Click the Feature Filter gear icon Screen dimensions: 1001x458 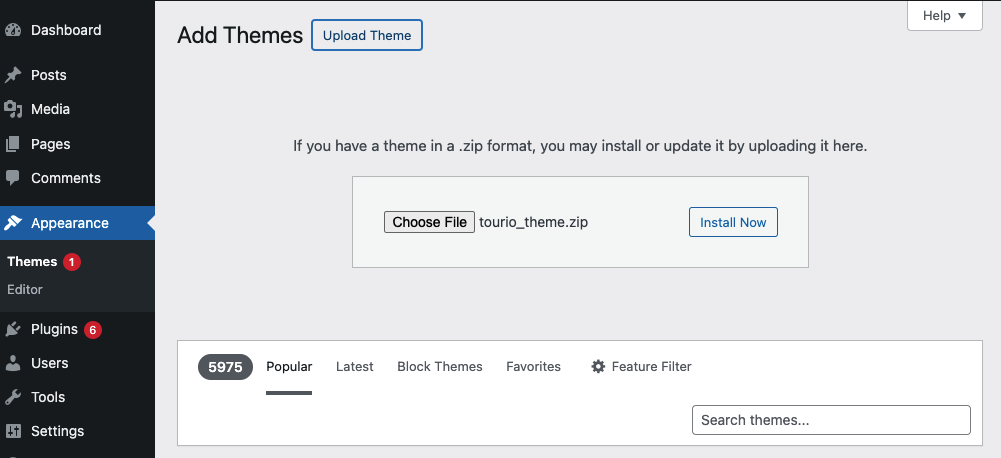(598, 367)
